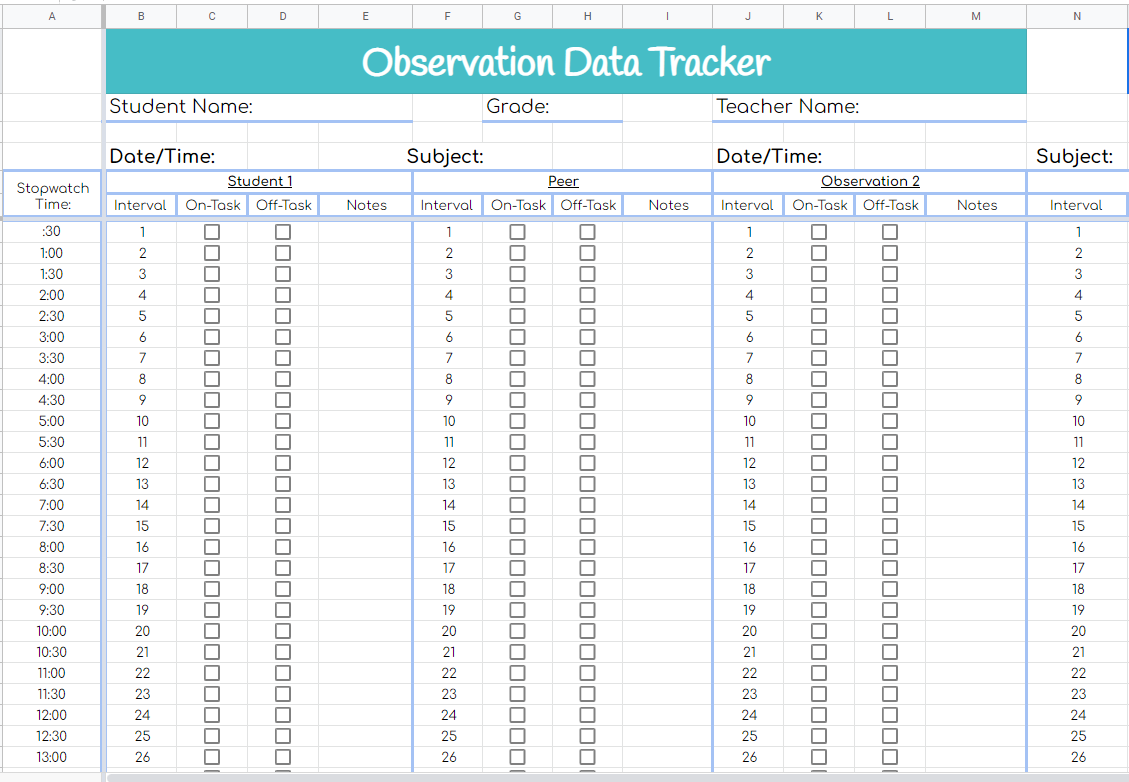Click the Teacher Name field
Viewport: 1129px width, 782px height.
(x=869, y=107)
